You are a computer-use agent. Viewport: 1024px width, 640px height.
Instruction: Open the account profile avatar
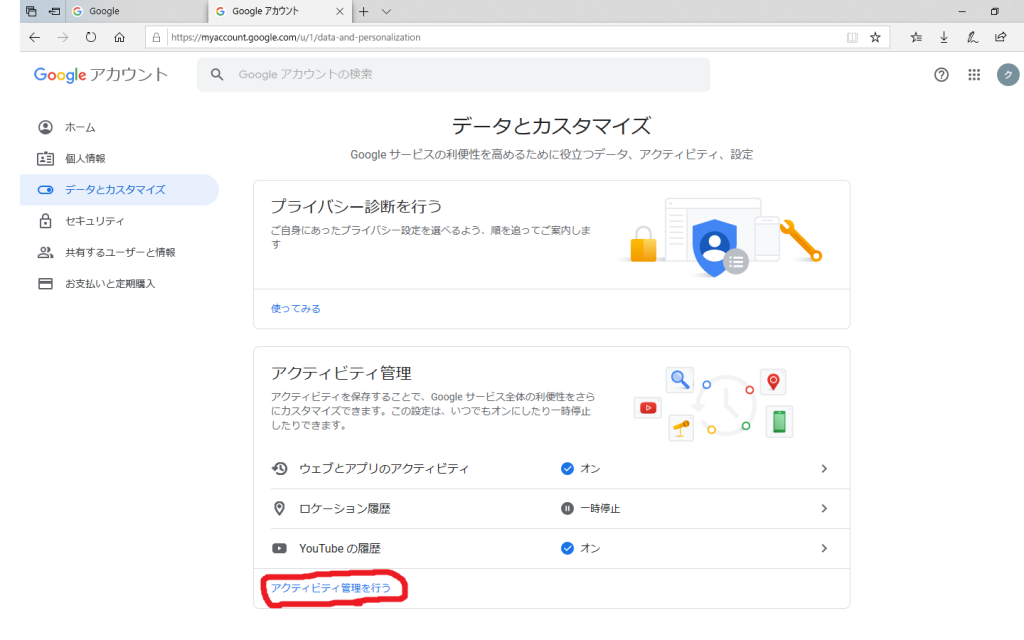pyautogui.click(x=1008, y=74)
